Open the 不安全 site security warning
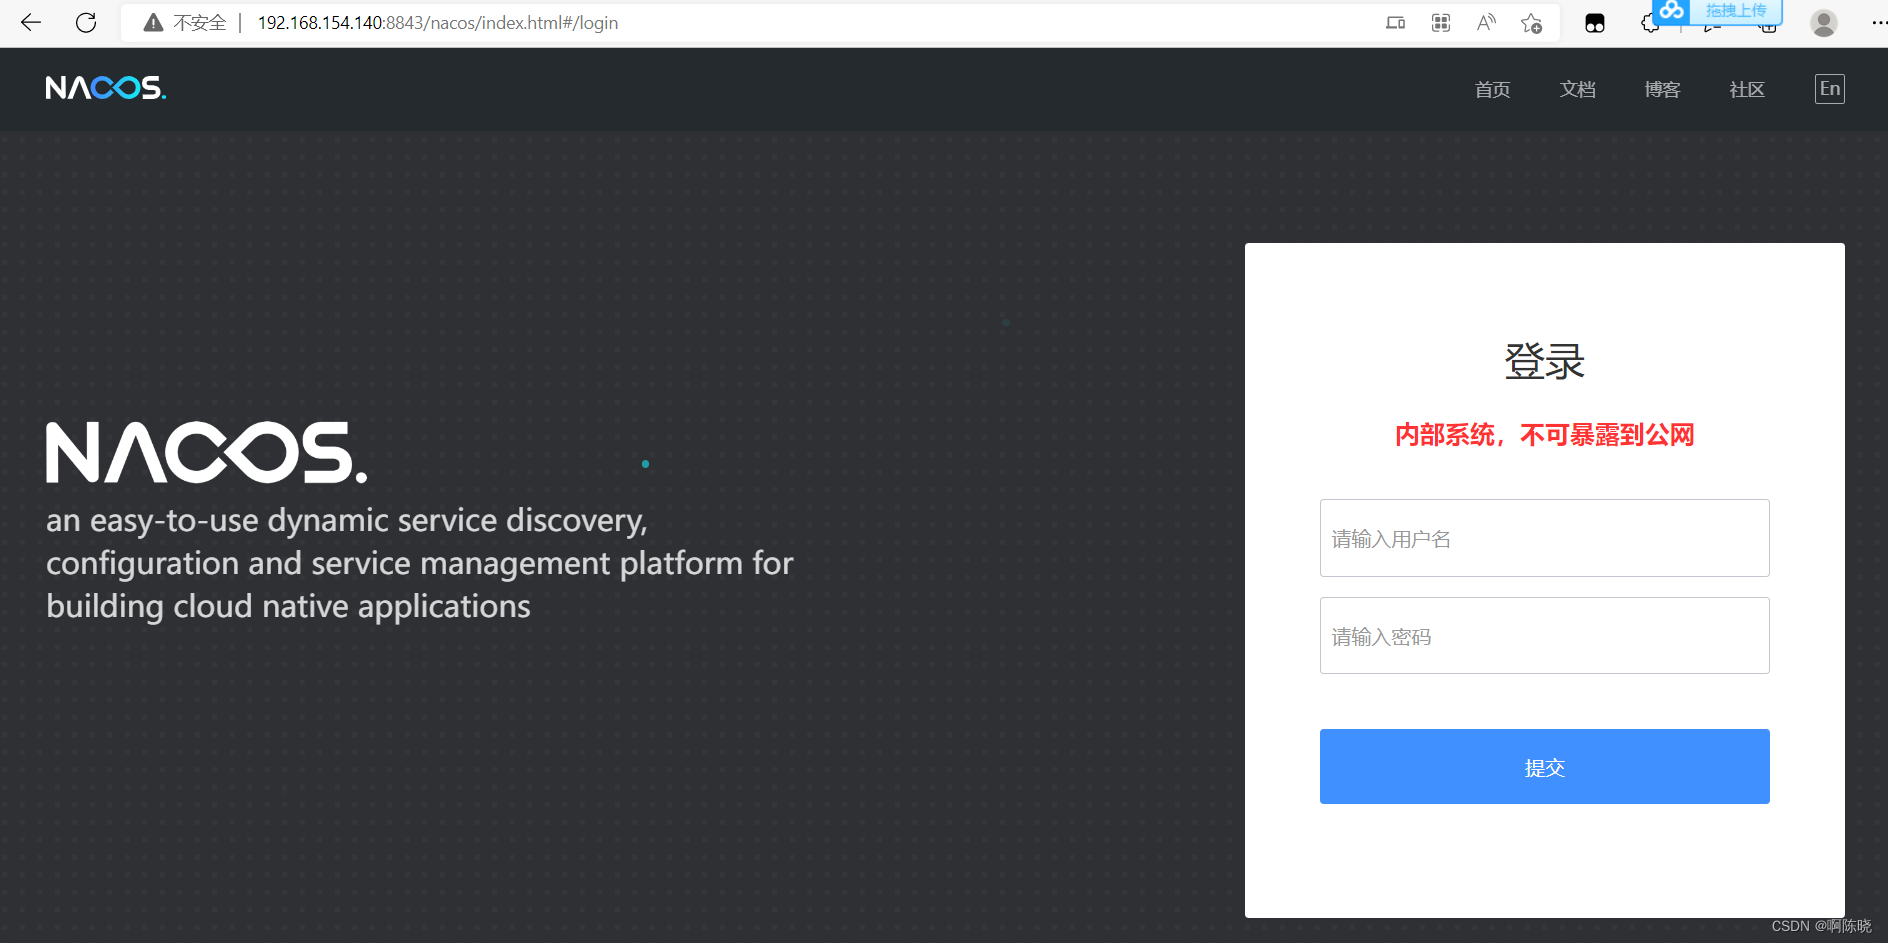 click(x=185, y=22)
